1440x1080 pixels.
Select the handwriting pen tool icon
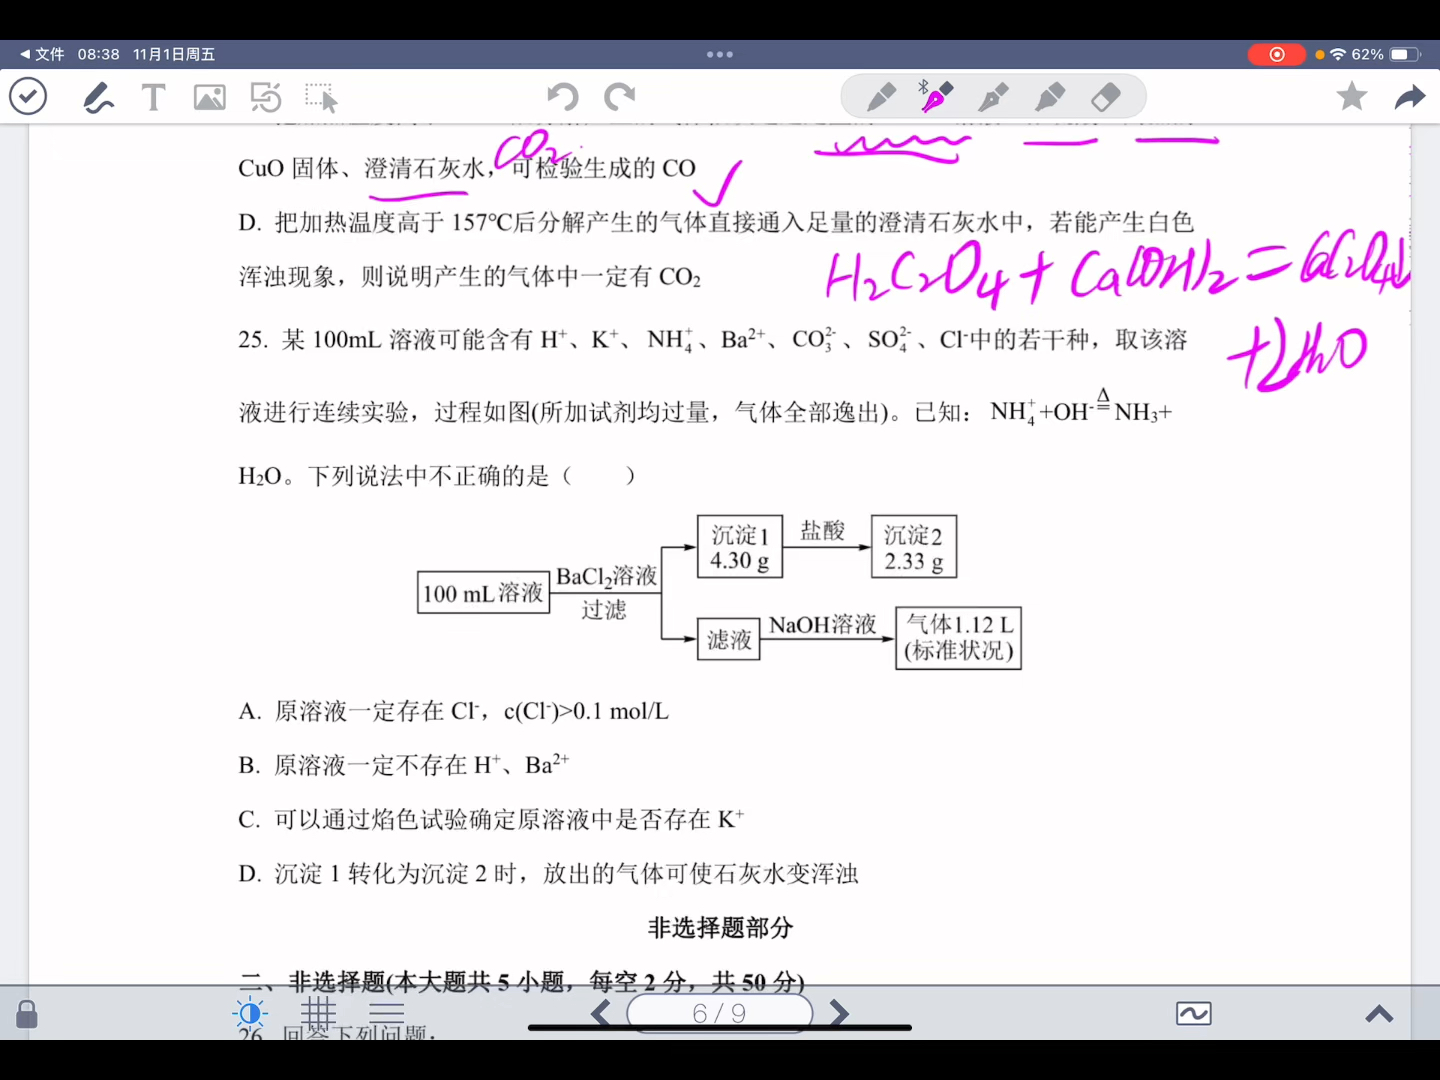[98, 98]
